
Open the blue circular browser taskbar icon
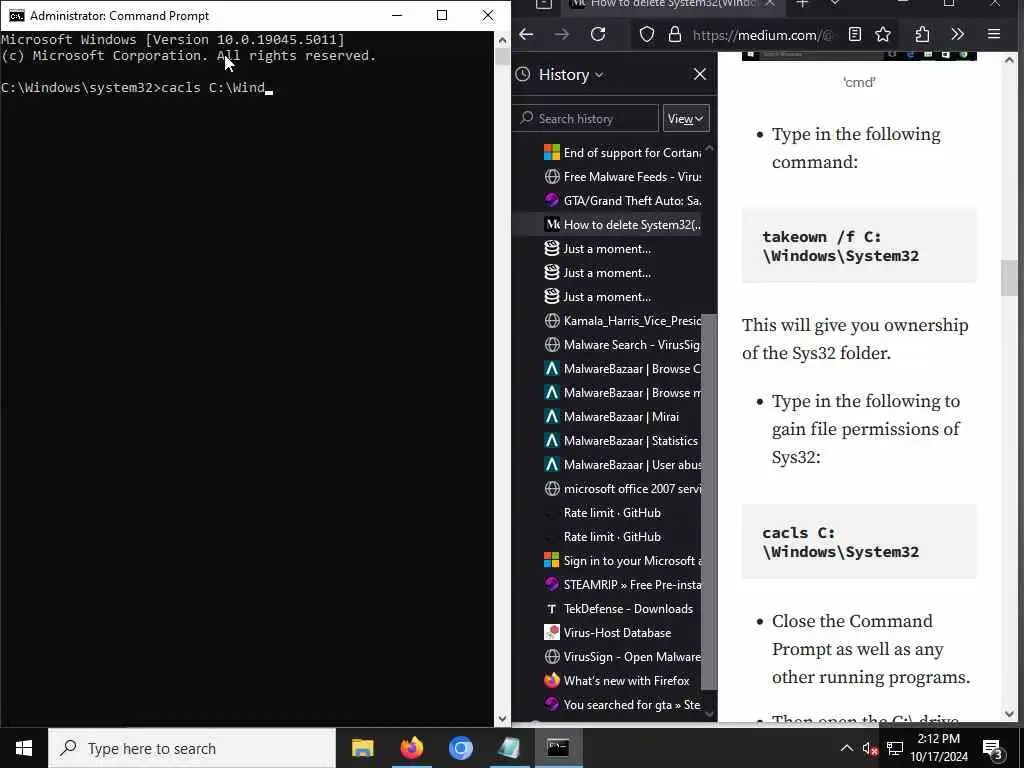click(460, 748)
